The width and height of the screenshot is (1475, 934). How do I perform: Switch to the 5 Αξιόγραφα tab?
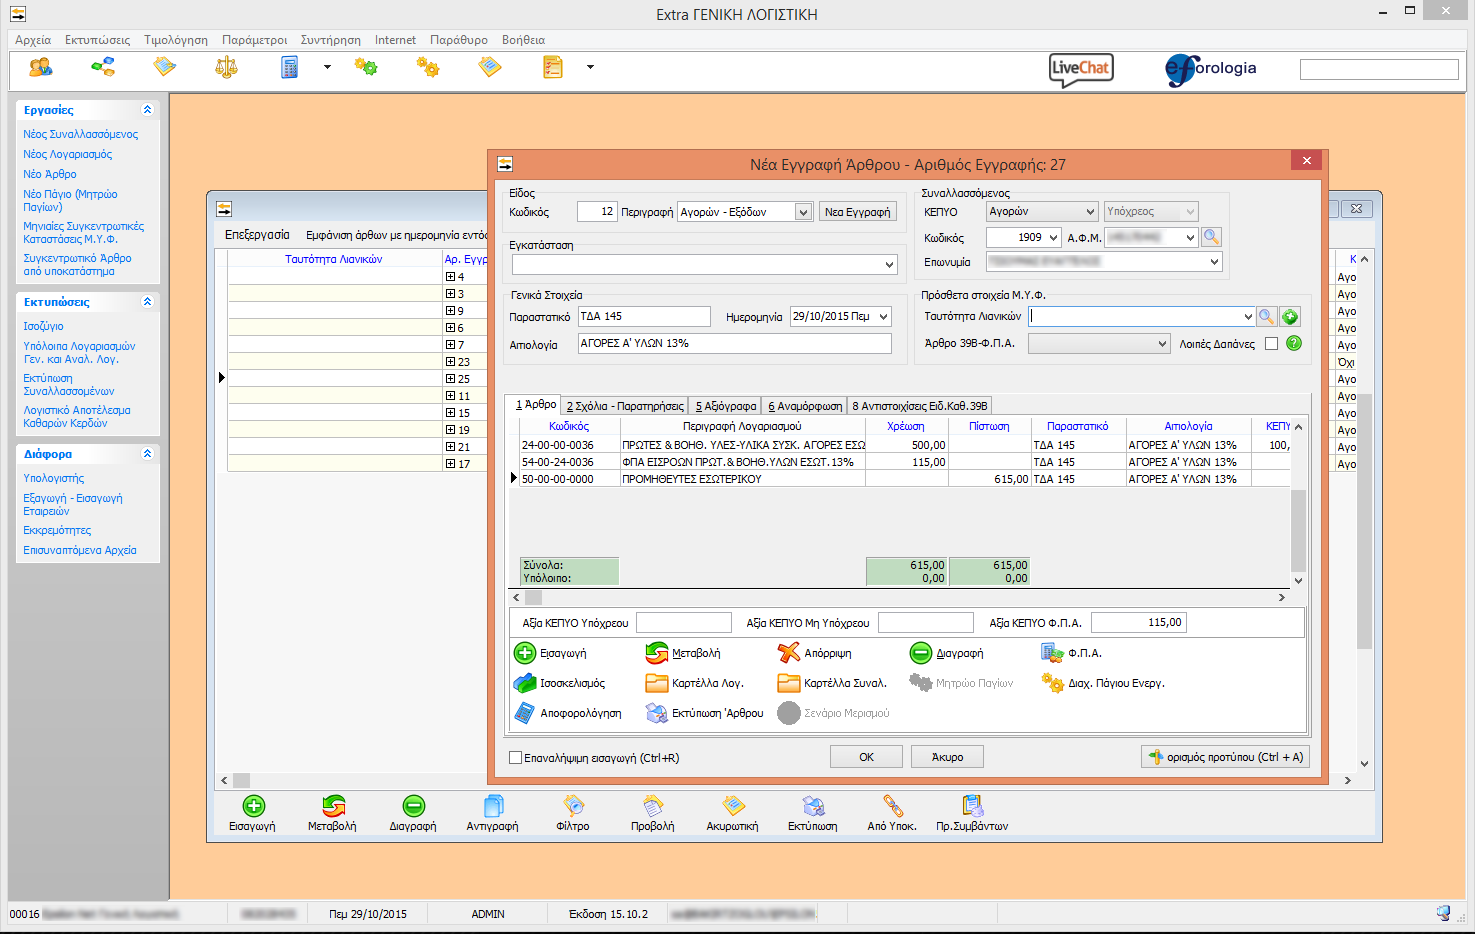[x=725, y=406]
